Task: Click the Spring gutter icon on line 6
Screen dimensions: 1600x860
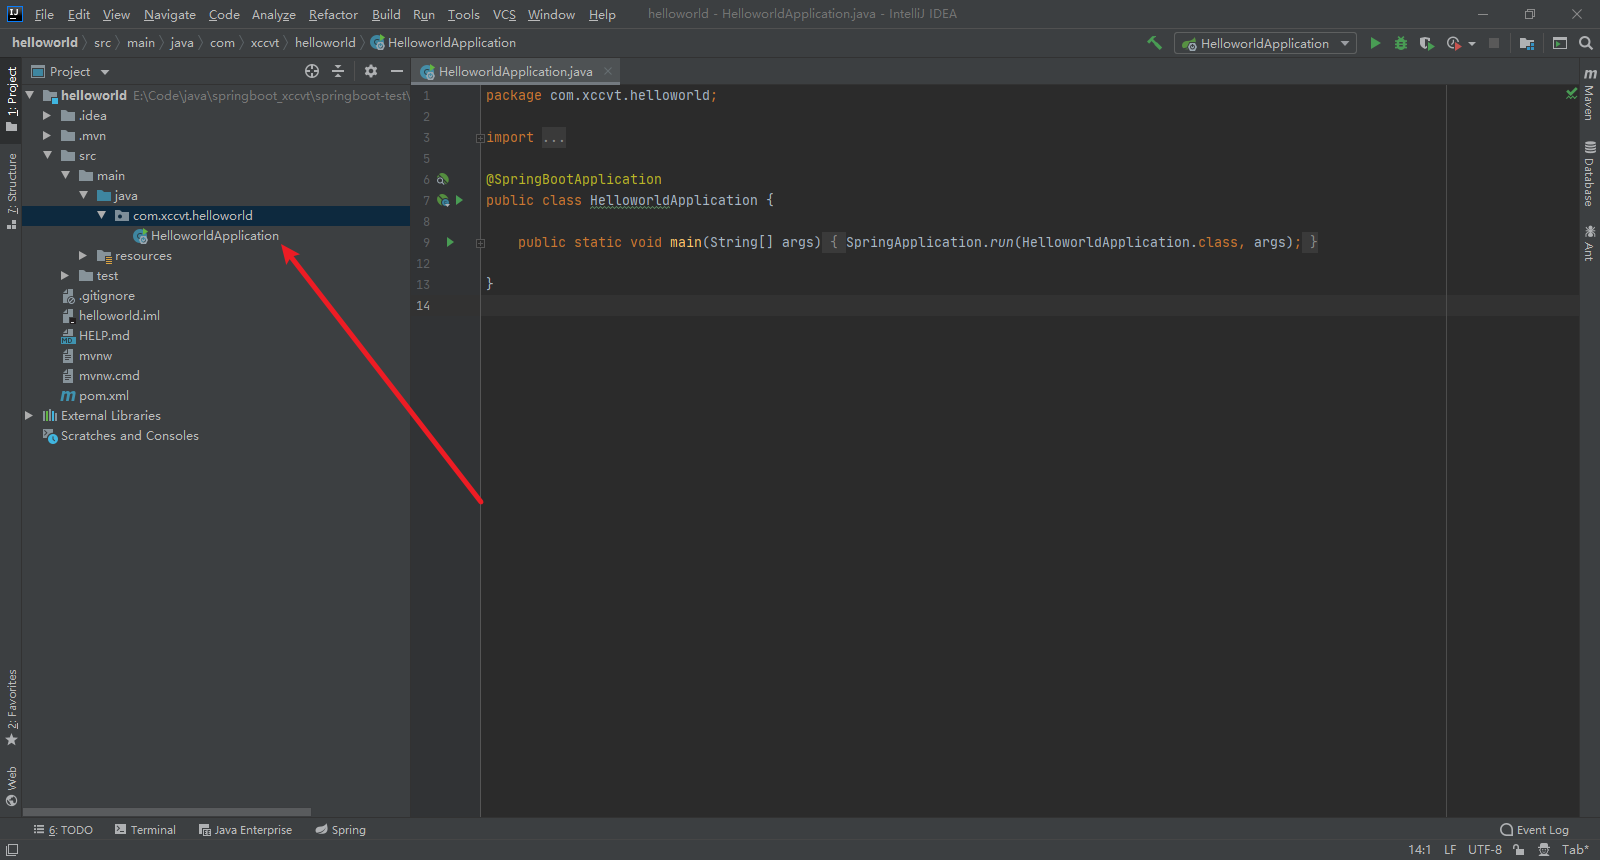Action: pos(443,179)
